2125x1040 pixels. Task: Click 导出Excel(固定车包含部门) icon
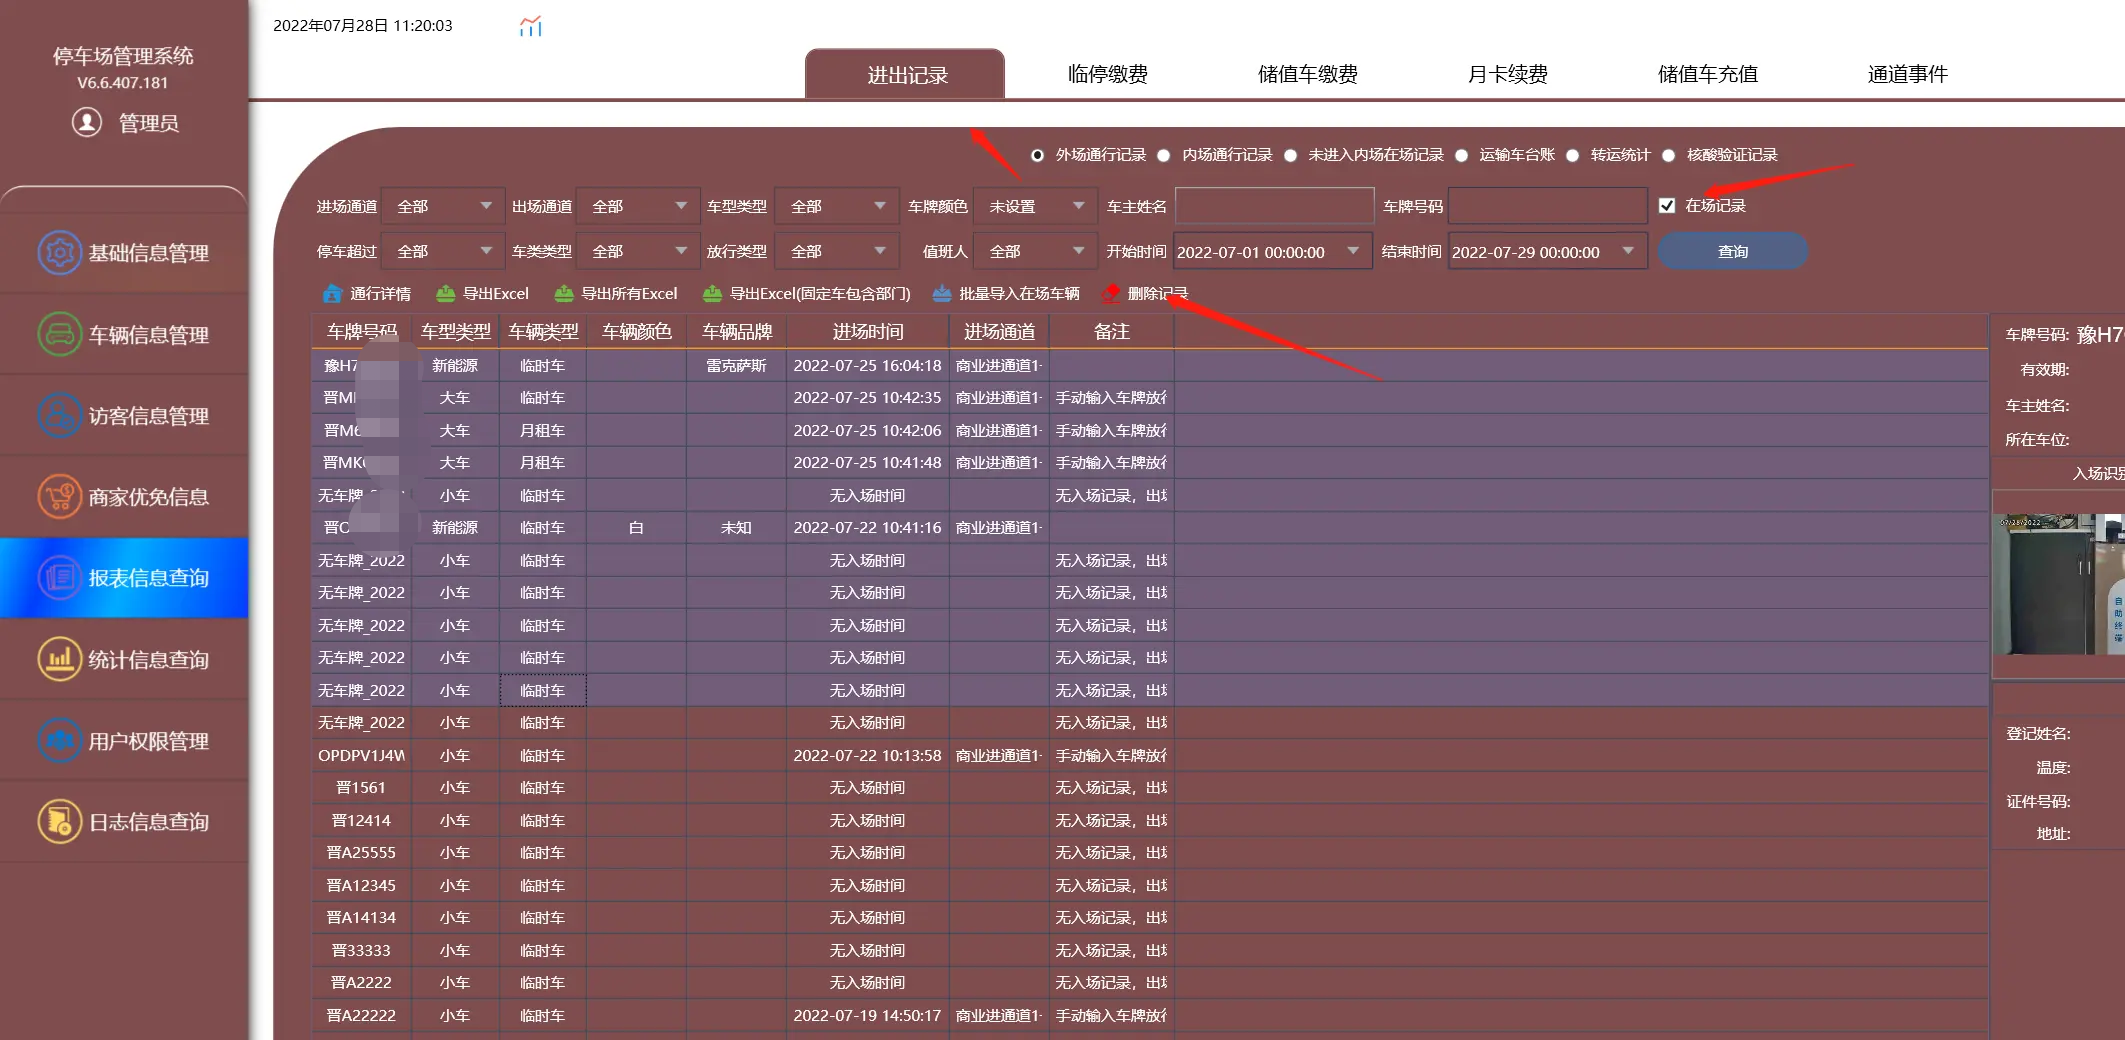click(712, 293)
